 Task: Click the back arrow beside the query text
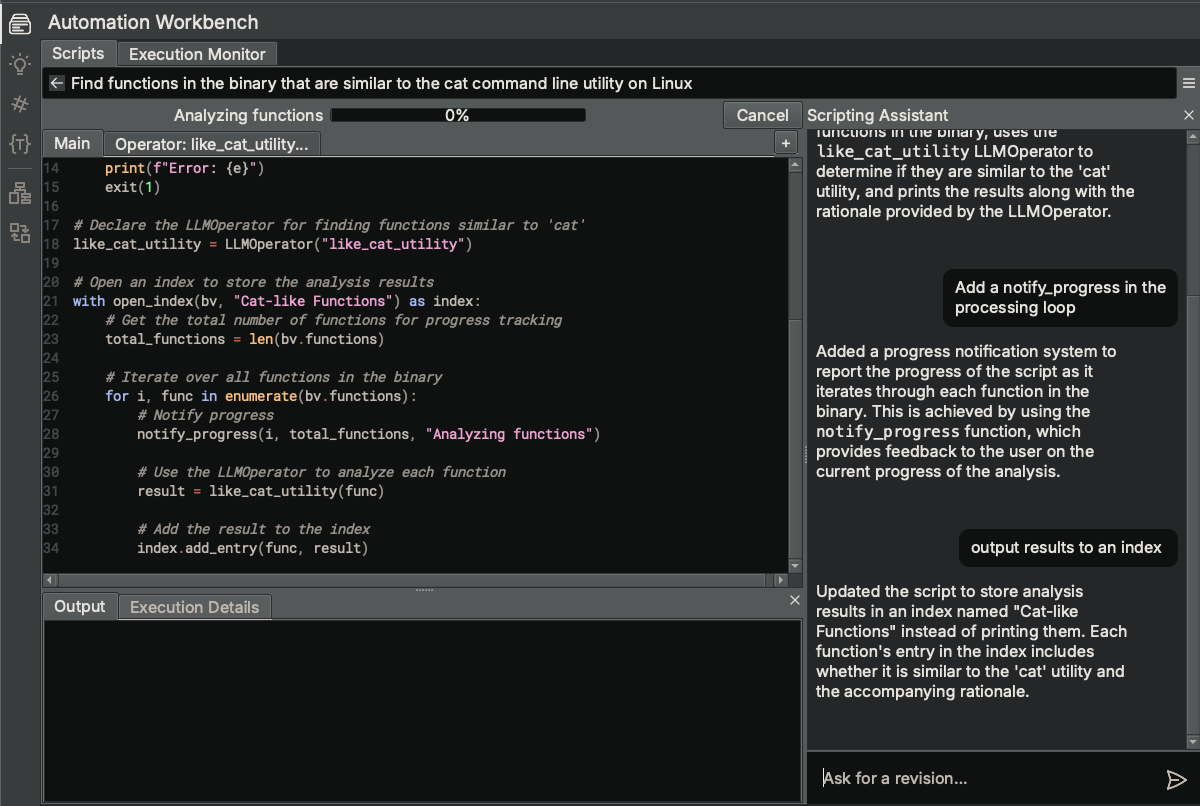pyautogui.click(x=57, y=83)
